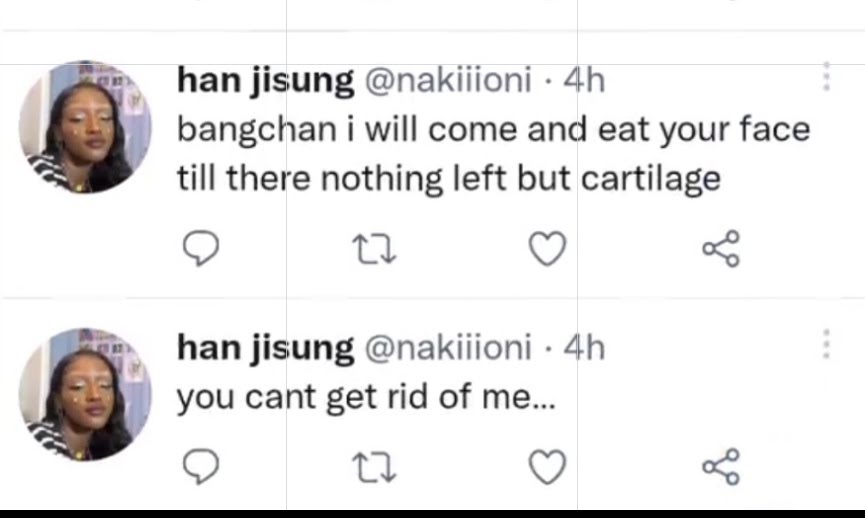Viewport: 865px width, 518px height.
Task: Retweet the "you cant get rid of me" tweet
Action: (x=377, y=466)
